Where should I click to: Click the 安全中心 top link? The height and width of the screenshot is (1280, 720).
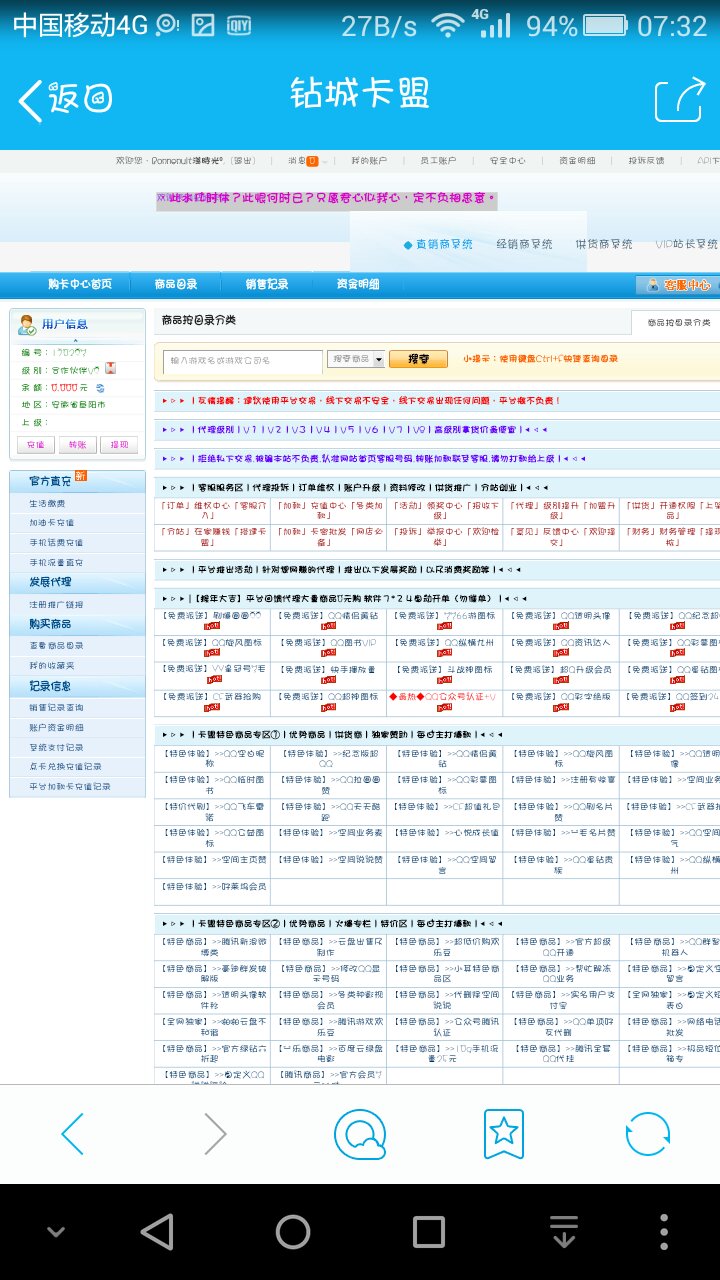tap(507, 161)
